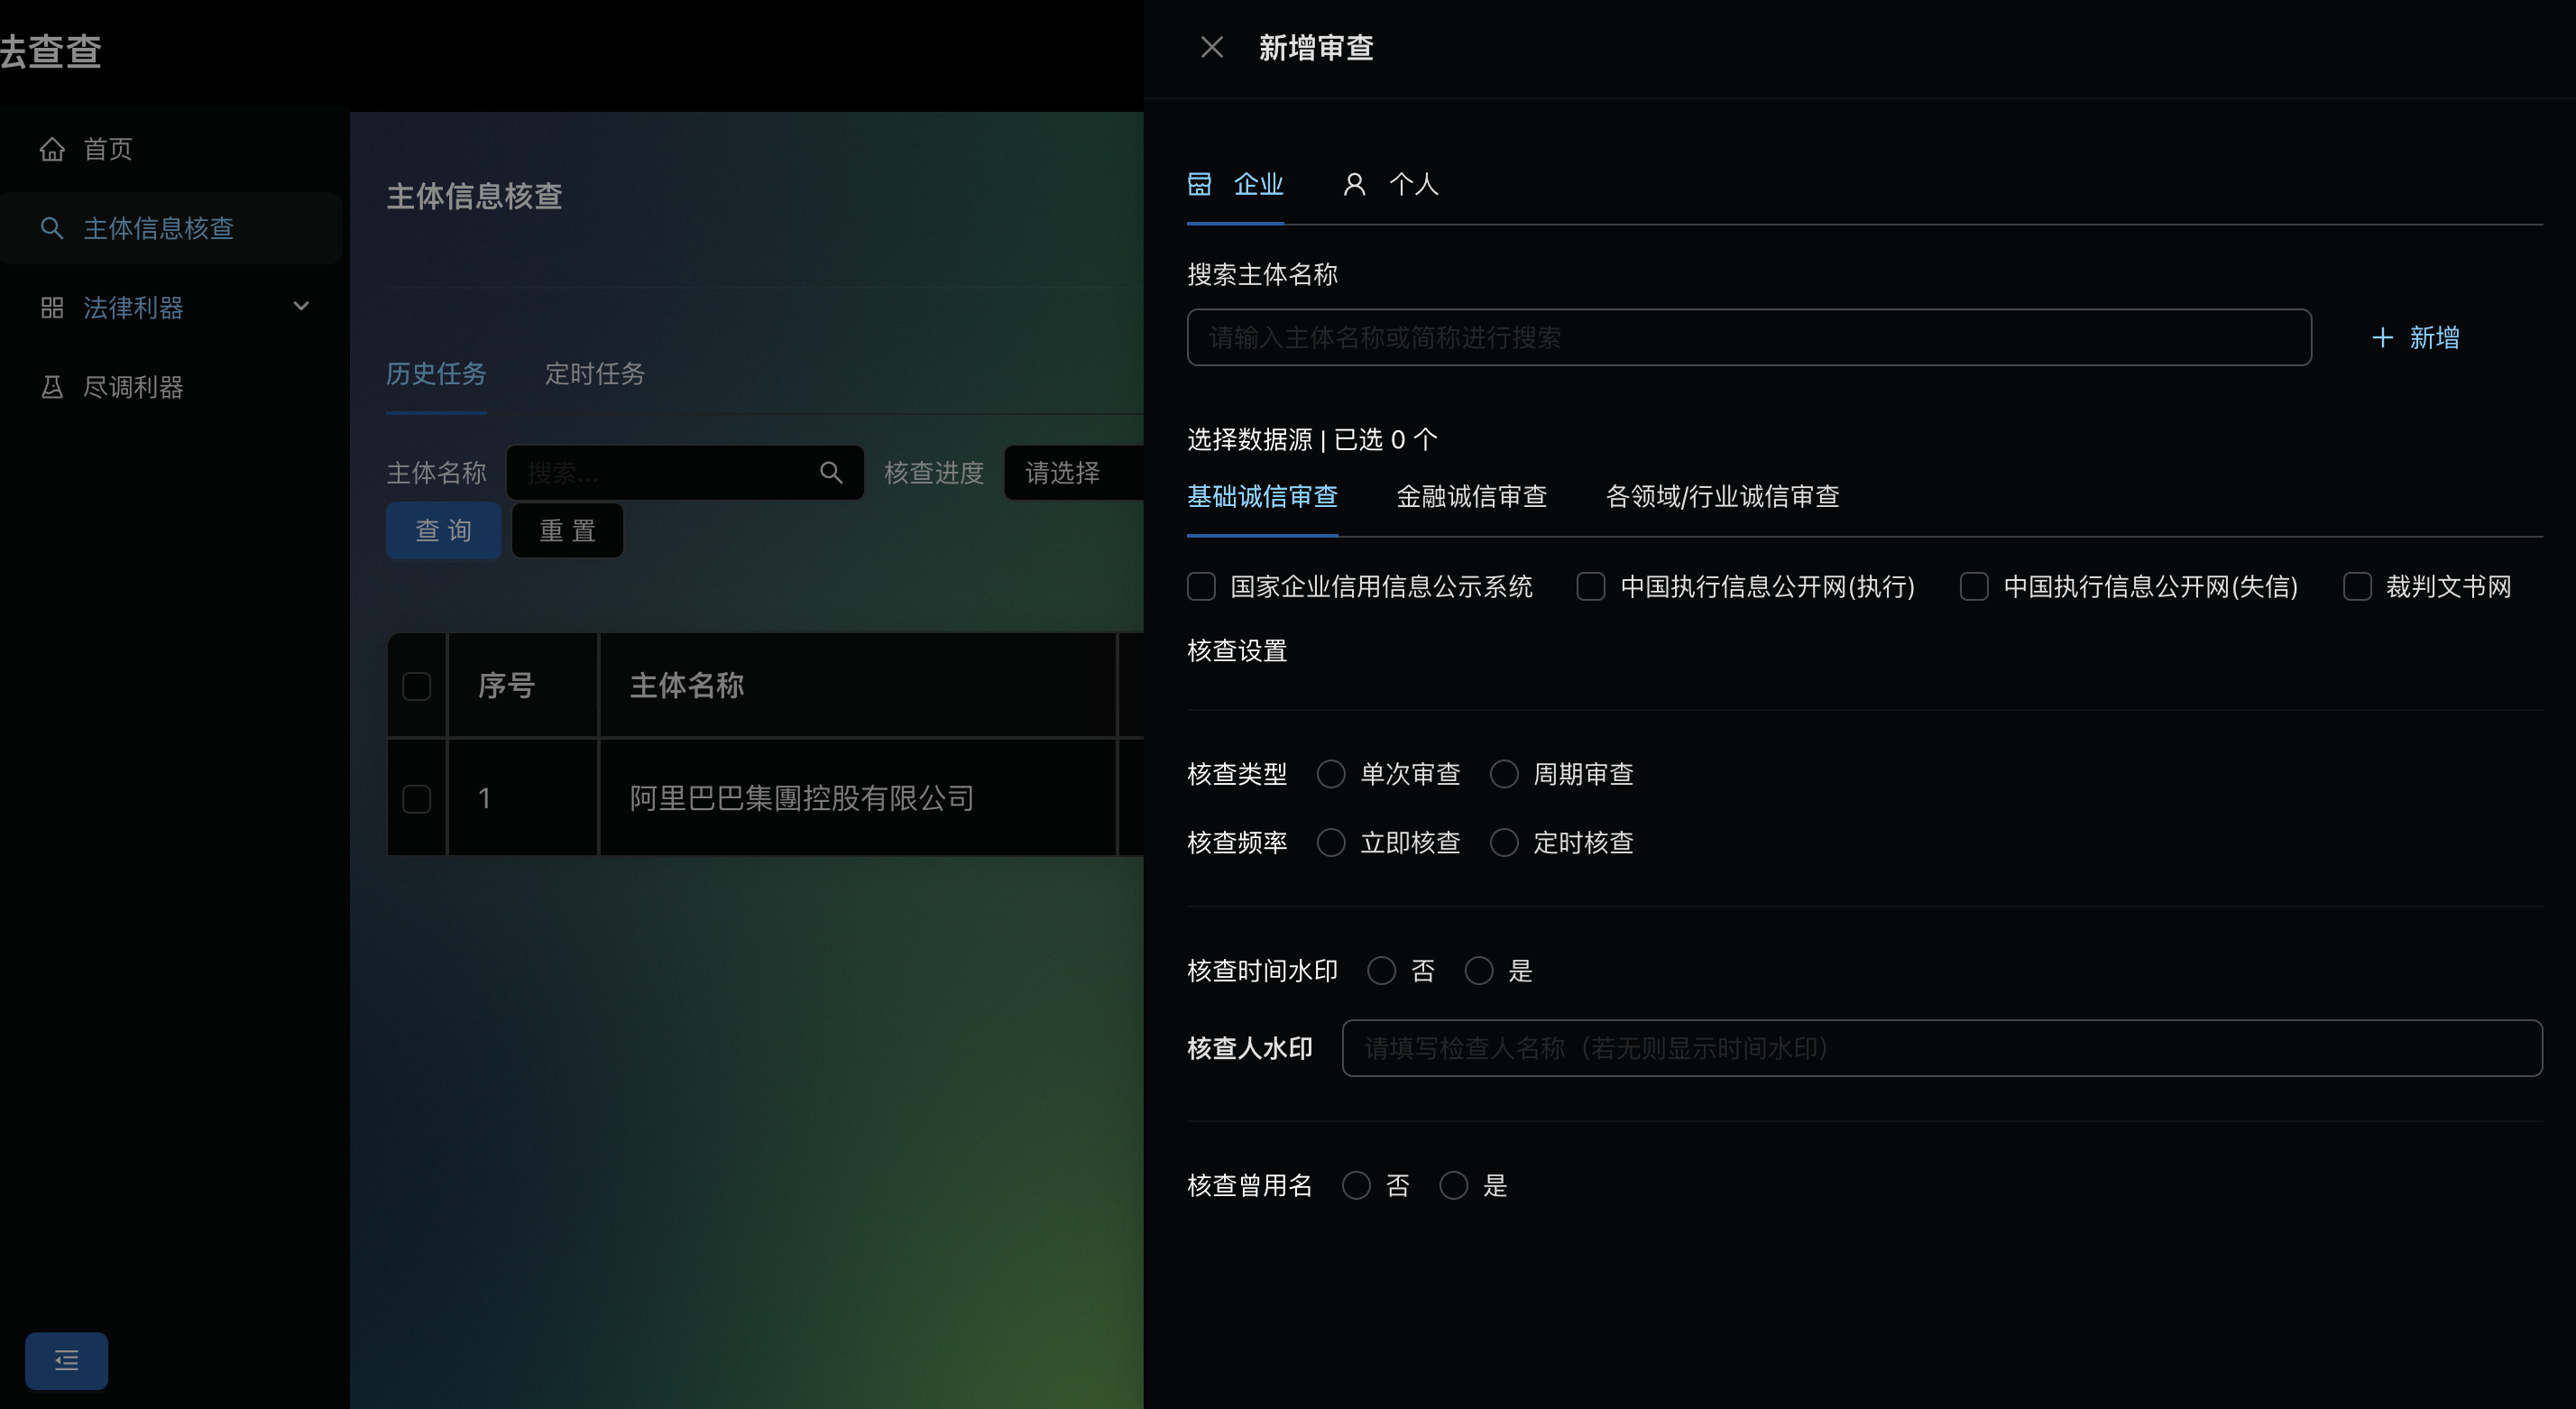Click the magnifier icon beside 主体信息核查
2576x1409 pixels.
pos(52,228)
